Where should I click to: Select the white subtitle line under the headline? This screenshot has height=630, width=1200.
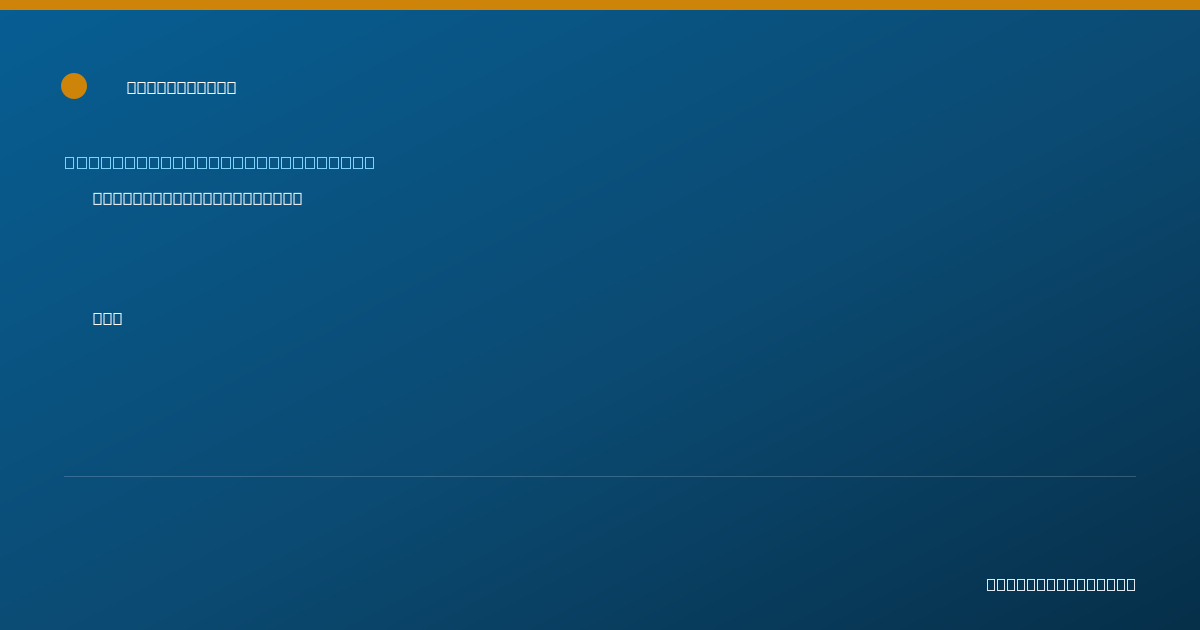click(197, 199)
